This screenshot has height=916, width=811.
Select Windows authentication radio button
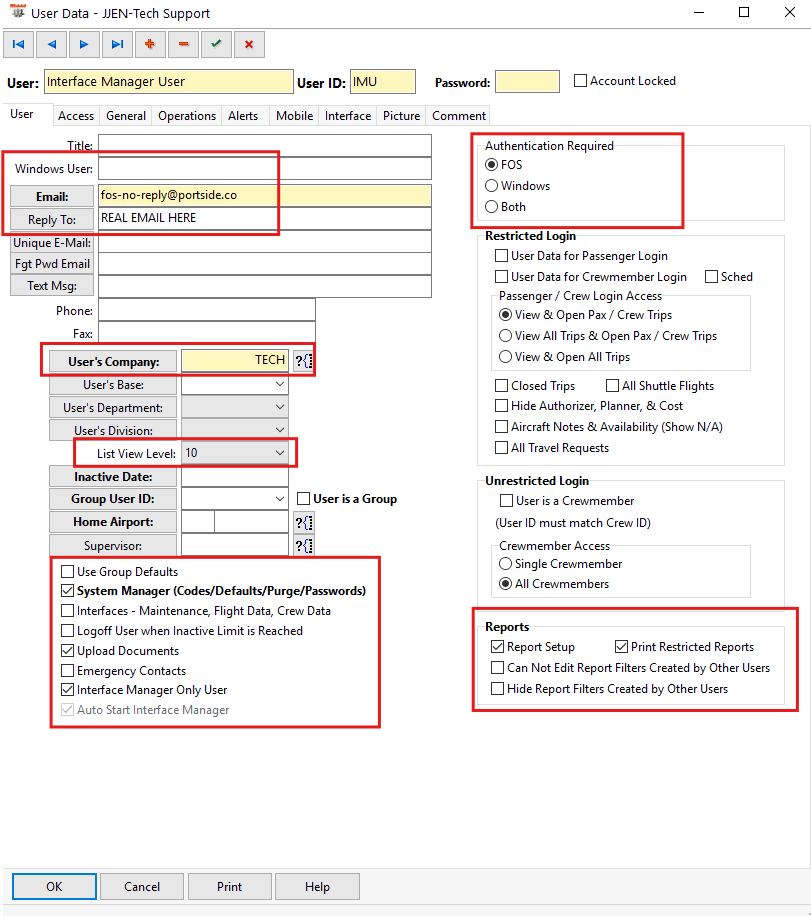click(x=491, y=186)
